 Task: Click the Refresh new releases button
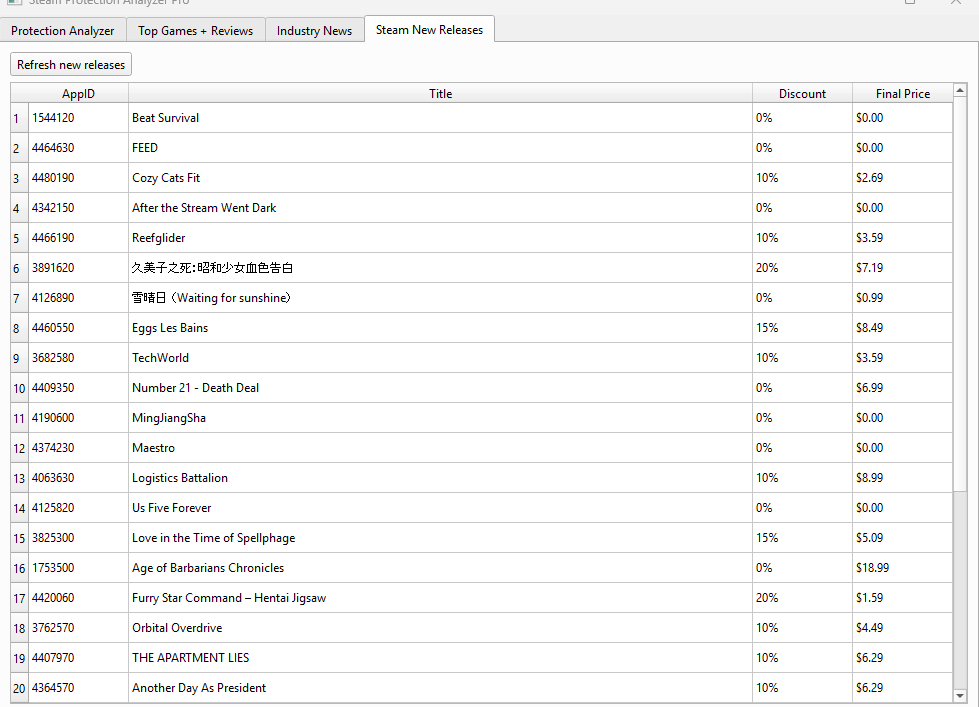[x=71, y=64]
